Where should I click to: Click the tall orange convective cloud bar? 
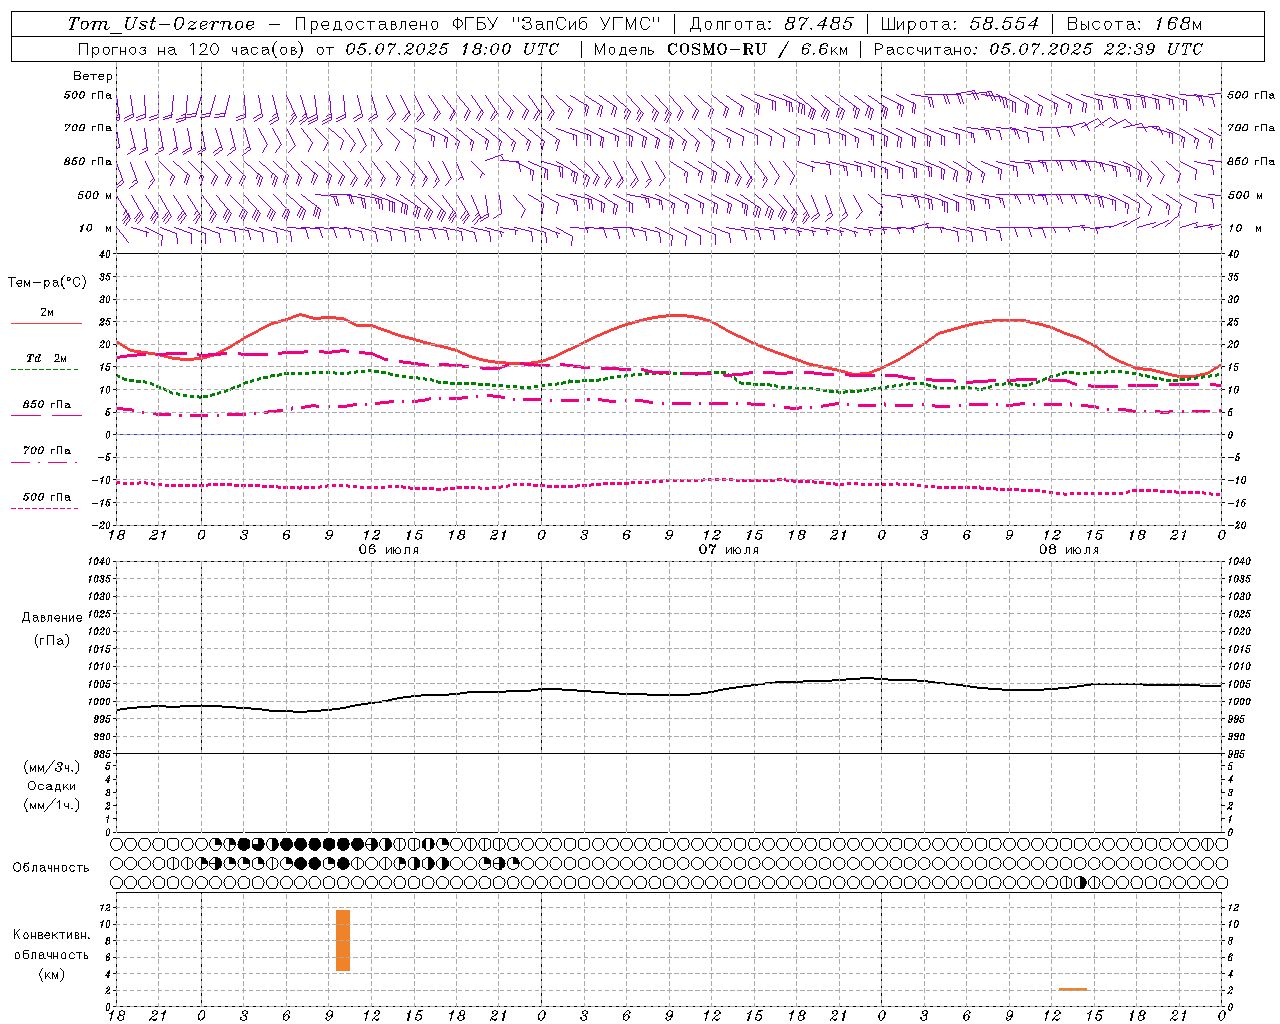(343, 940)
